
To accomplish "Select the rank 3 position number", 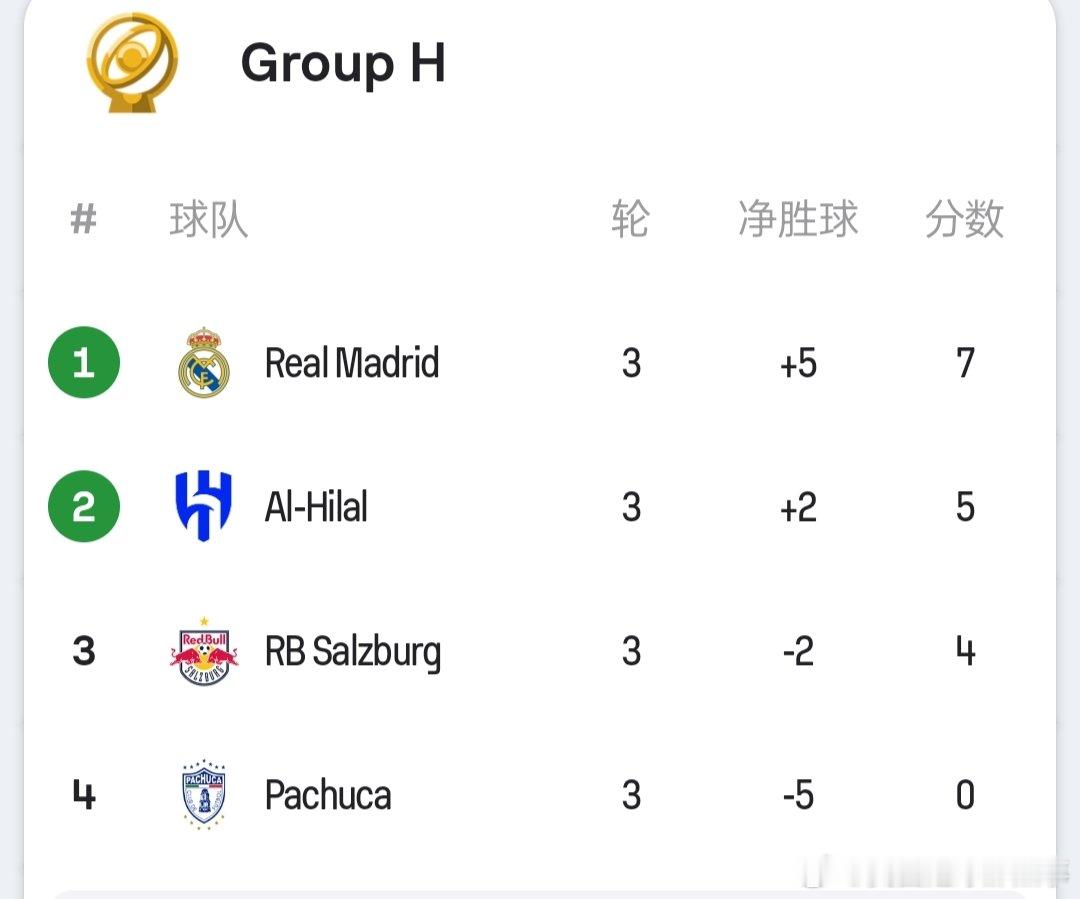I will (84, 651).
